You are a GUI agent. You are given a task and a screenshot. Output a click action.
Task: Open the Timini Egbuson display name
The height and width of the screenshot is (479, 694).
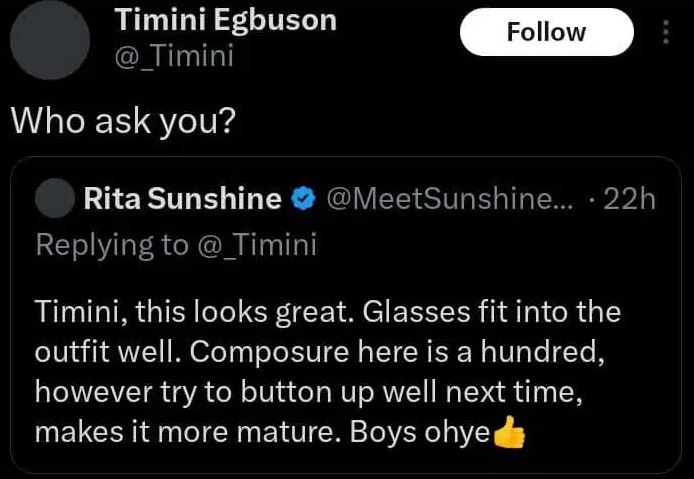point(226,20)
